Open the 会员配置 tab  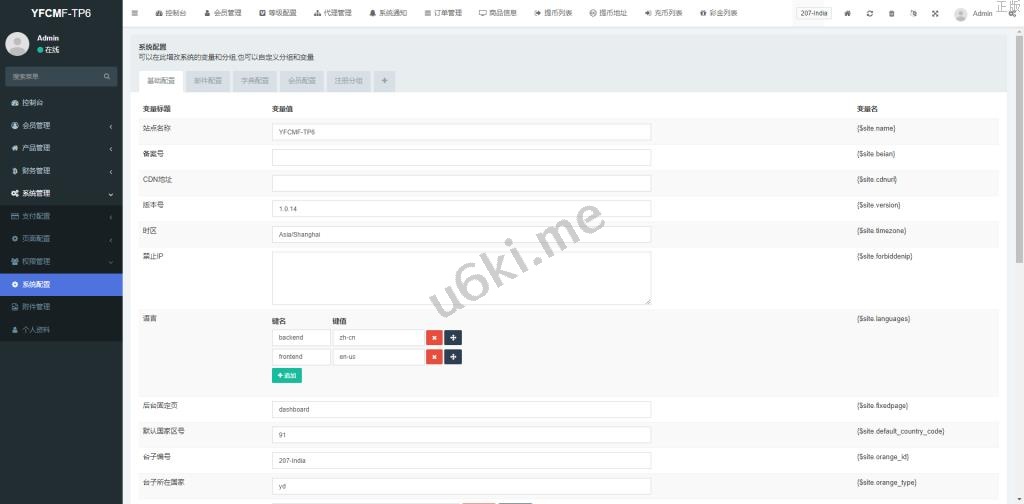tap(302, 81)
